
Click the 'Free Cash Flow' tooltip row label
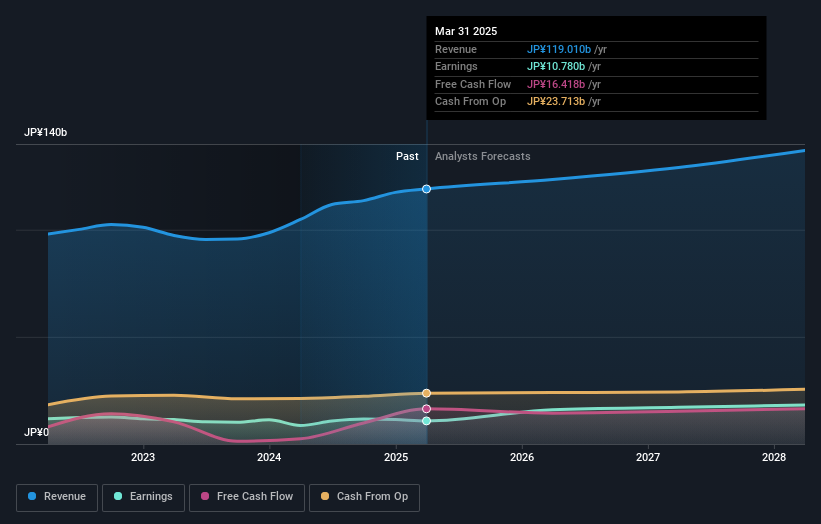coord(473,84)
